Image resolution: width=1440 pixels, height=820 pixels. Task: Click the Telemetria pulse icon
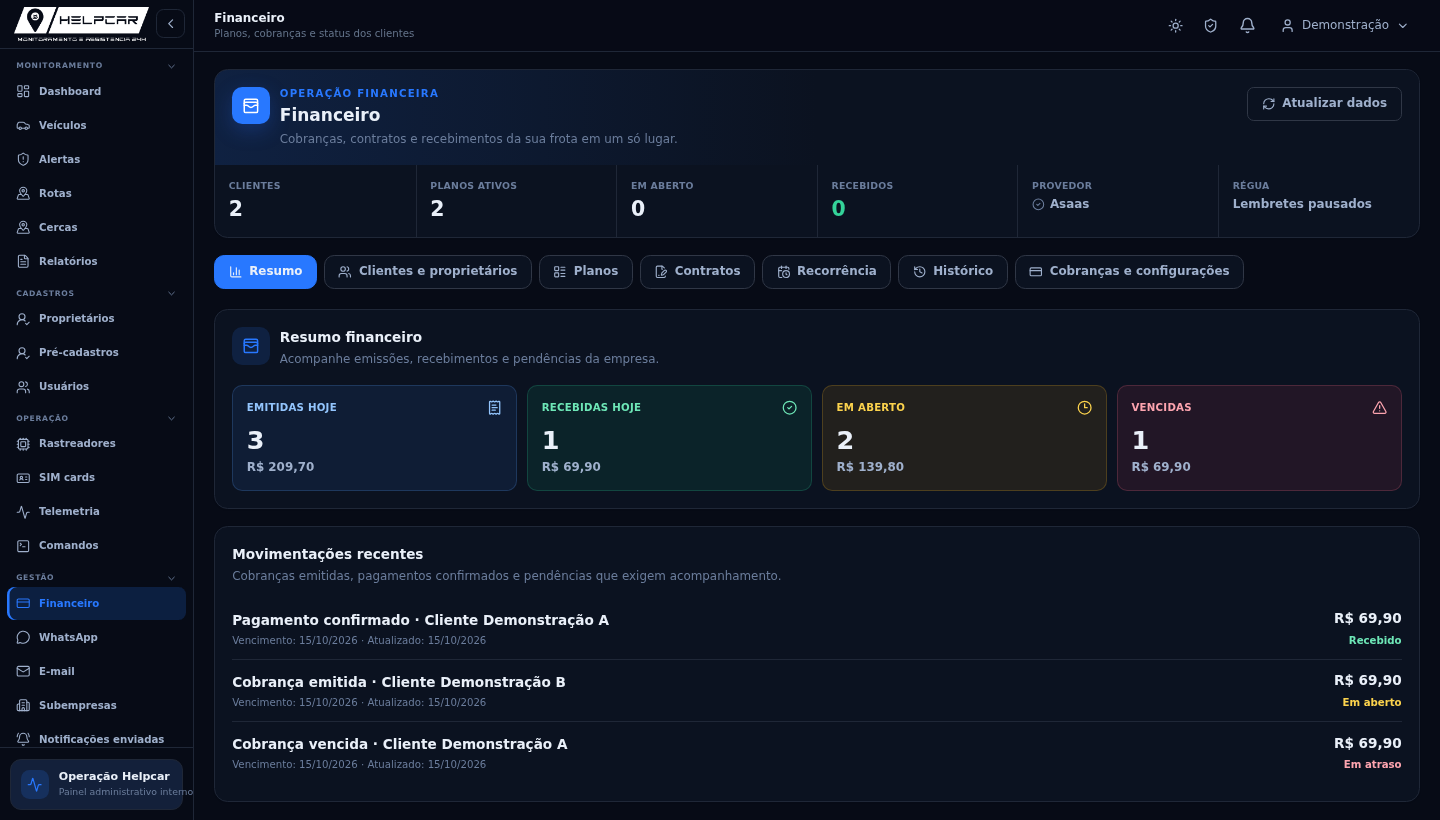(x=23, y=511)
